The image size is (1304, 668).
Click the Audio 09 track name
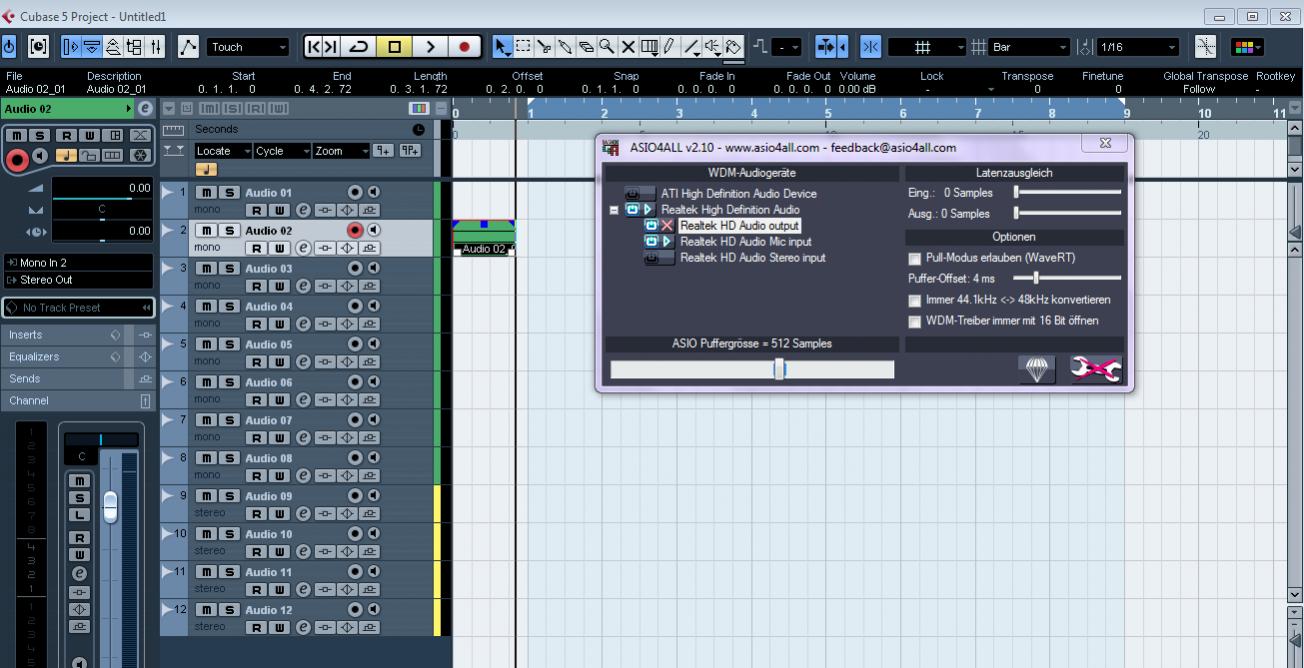(x=269, y=496)
